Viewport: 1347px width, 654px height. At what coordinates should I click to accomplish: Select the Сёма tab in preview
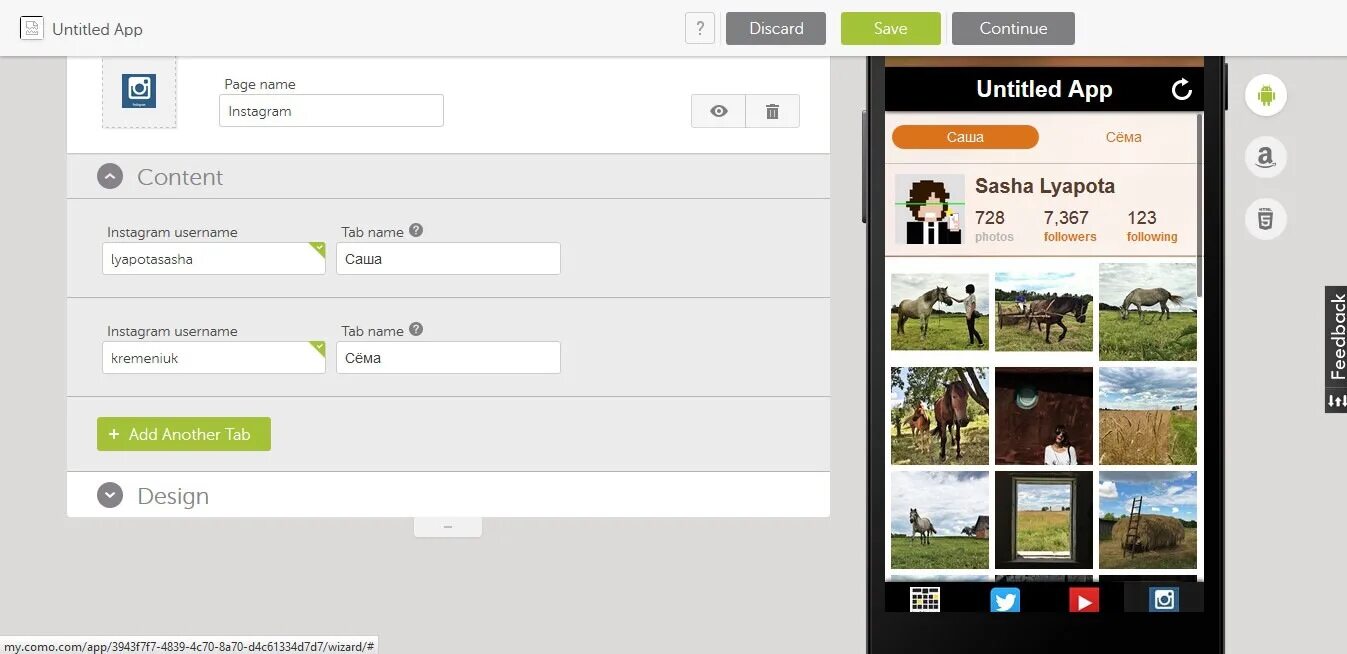point(1123,137)
